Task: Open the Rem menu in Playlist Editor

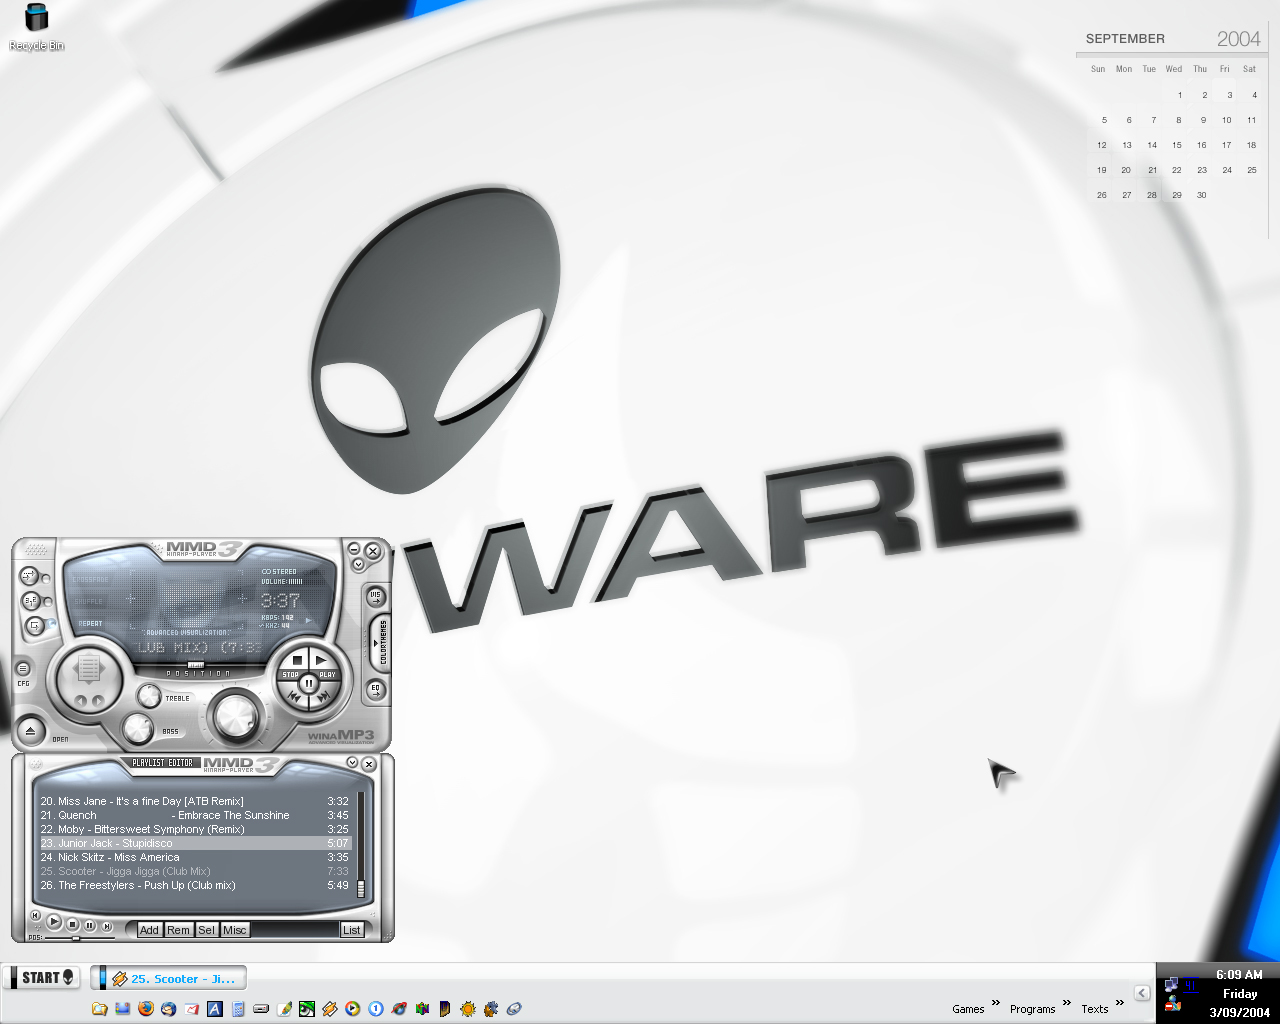Action: (178, 930)
